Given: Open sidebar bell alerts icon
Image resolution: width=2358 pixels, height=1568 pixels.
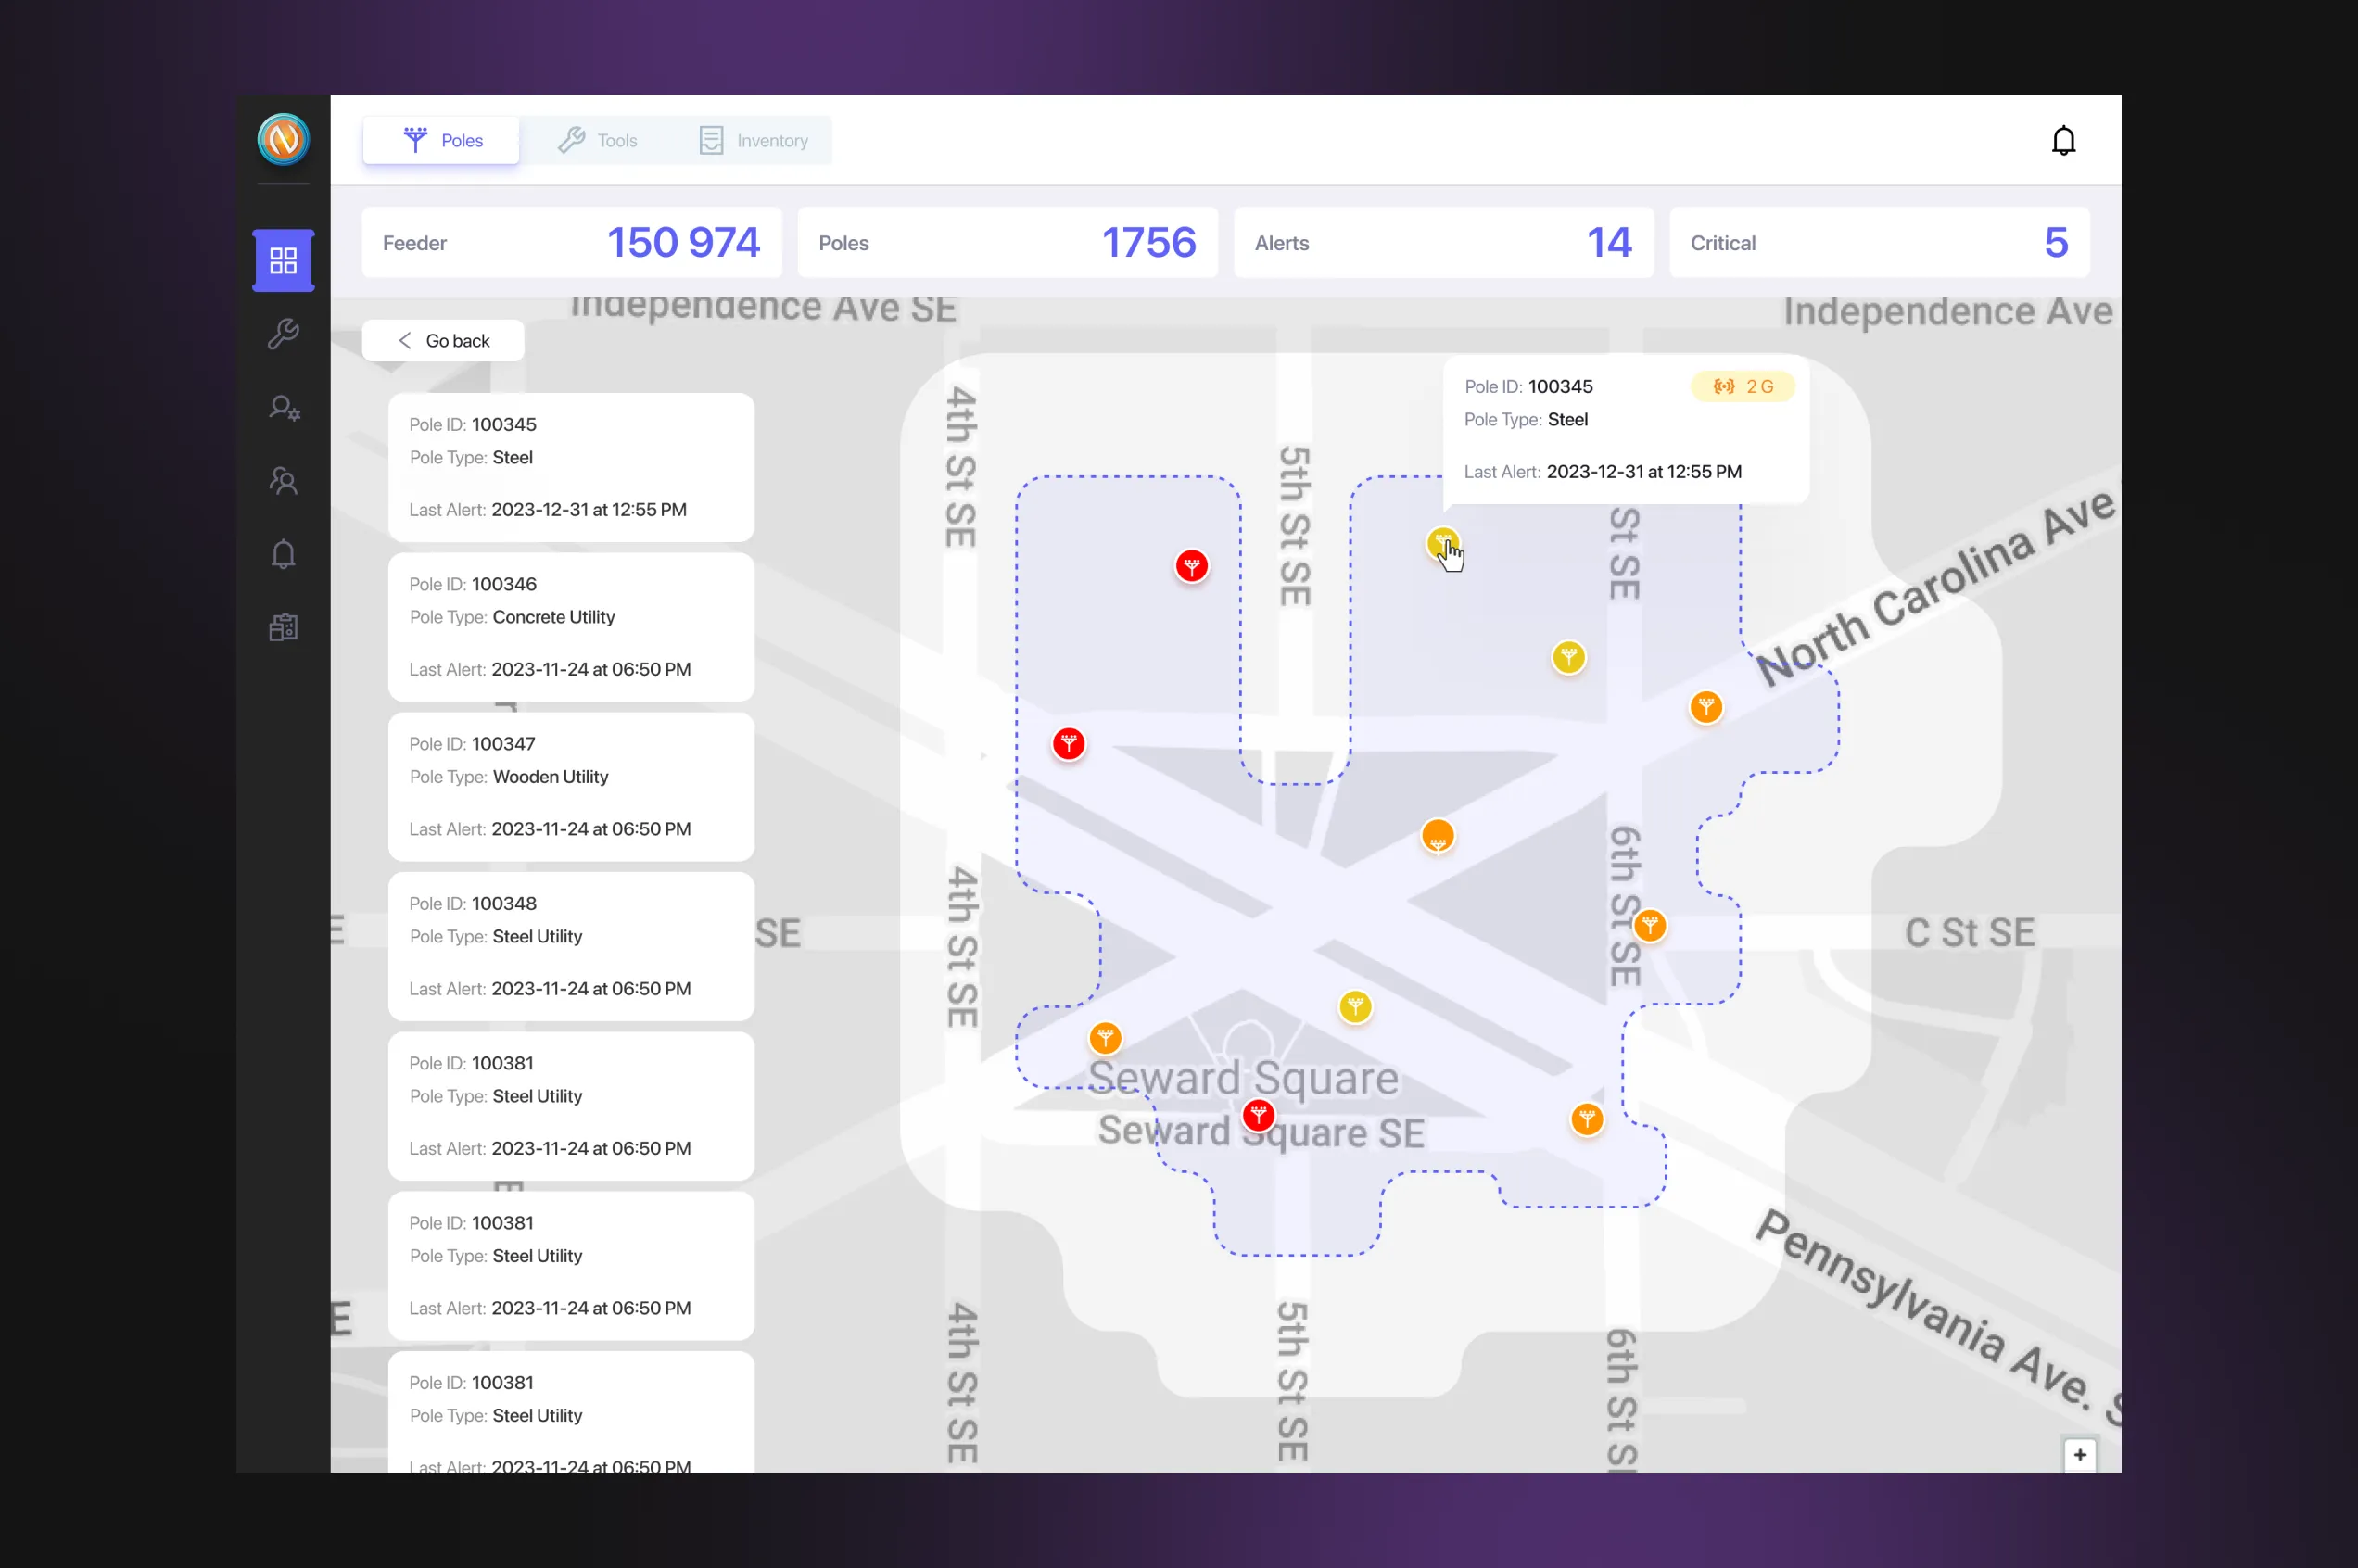Looking at the screenshot, I should pyautogui.click(x=283, y=554).
